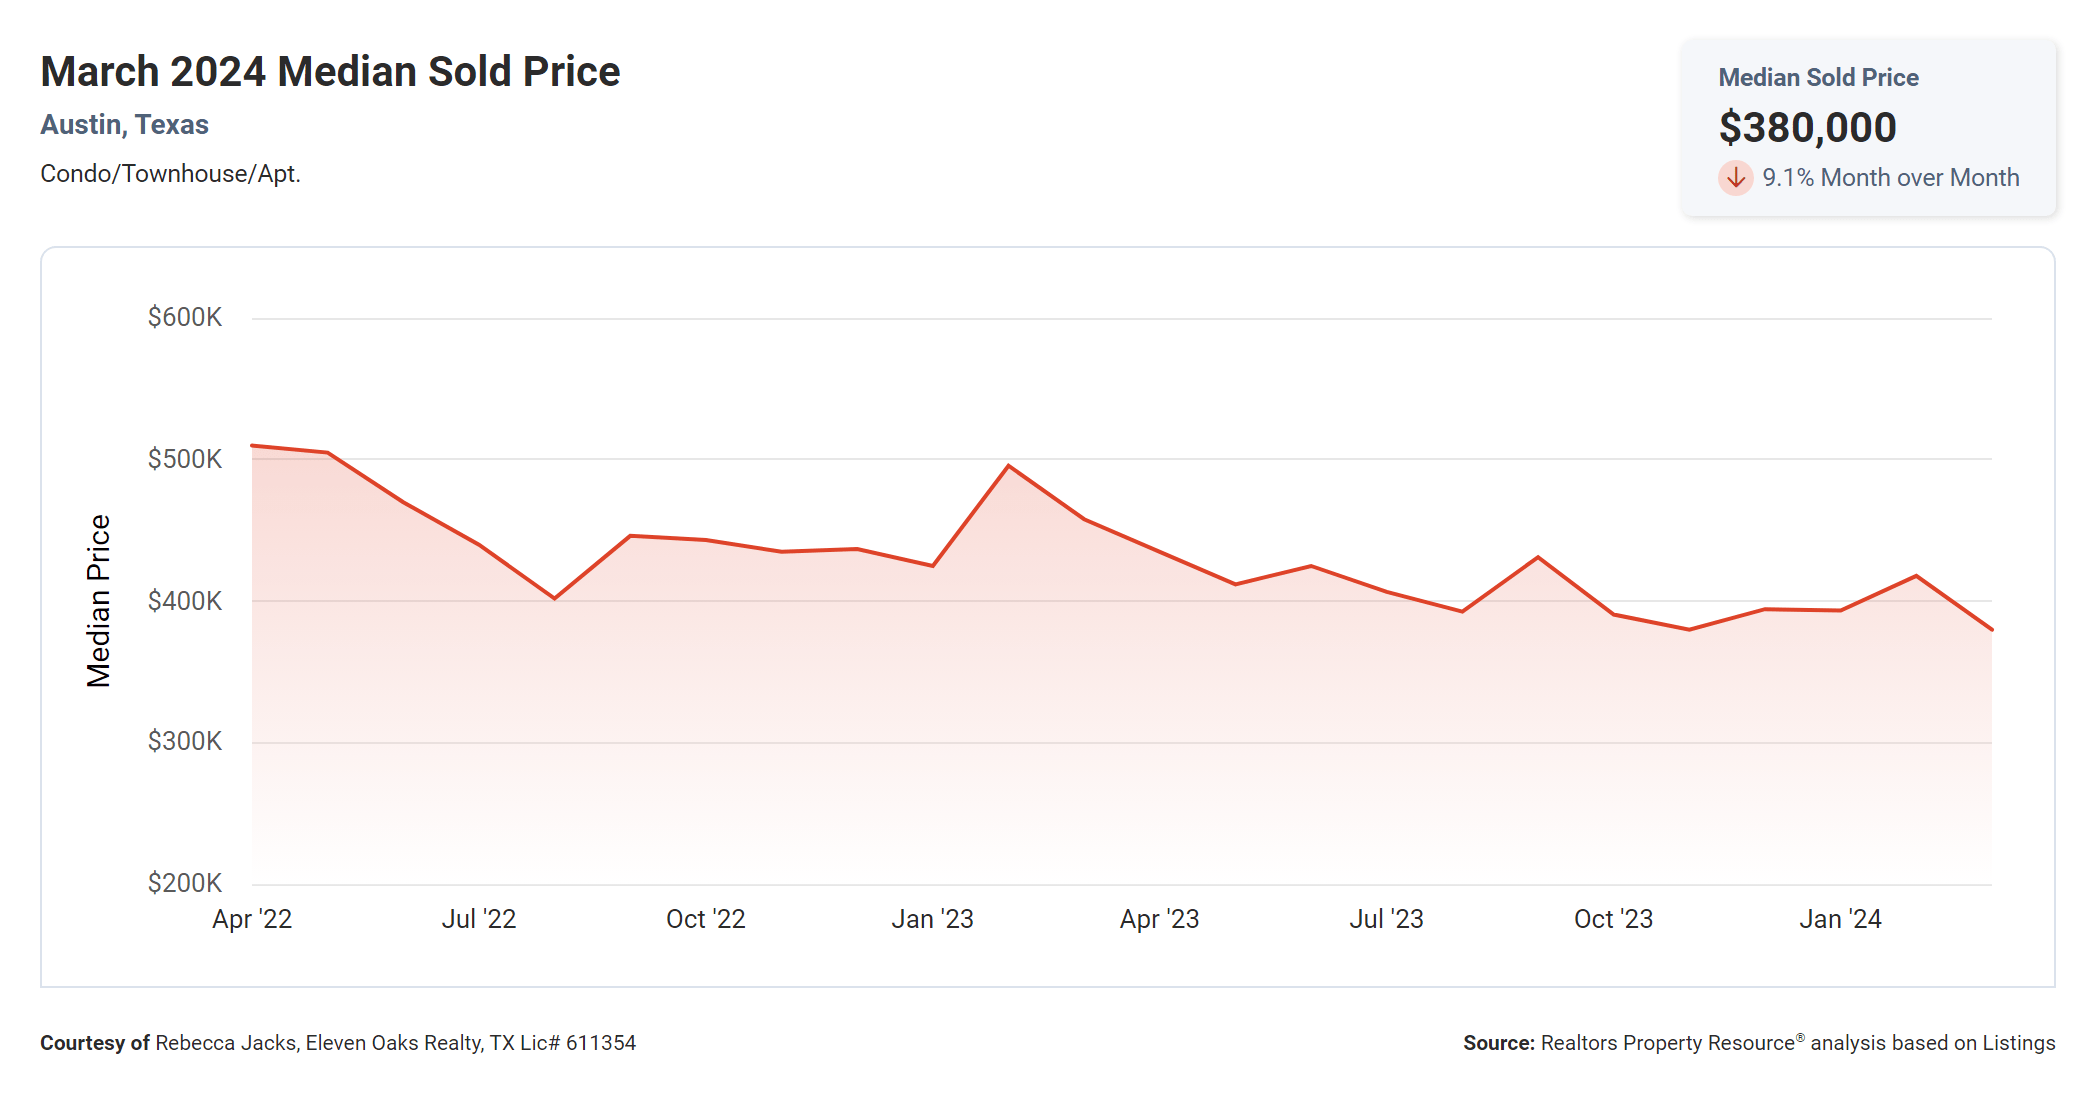This screenshot has height=1100, width=2096.
Task: Click the $380,000 median price value
Action: tap(1807, 128)
